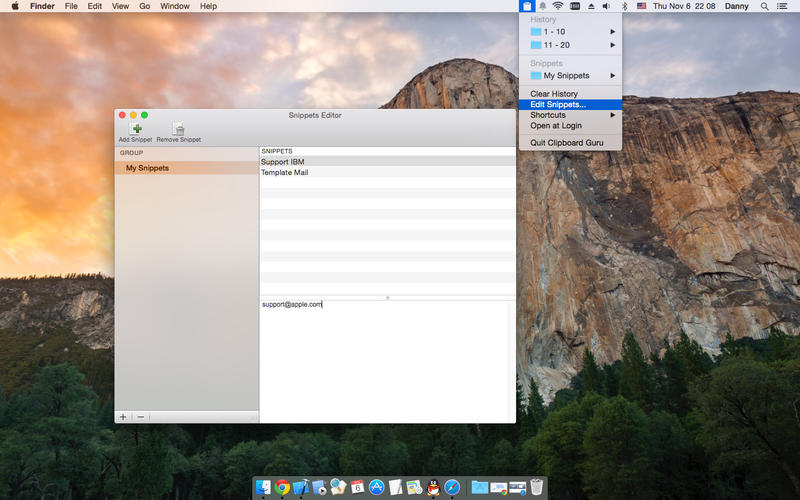Click the date and time in the menu bar

pyautogui.click(x=684, y=6)
